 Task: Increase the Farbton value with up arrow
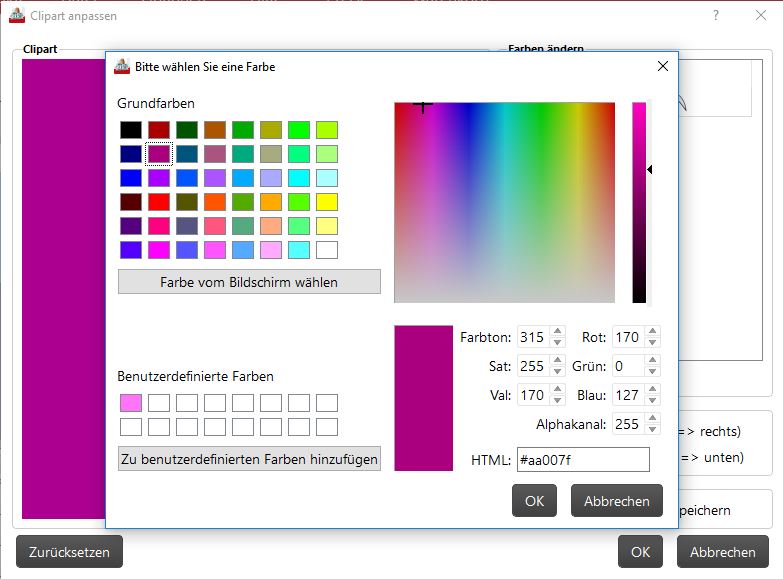557,331
